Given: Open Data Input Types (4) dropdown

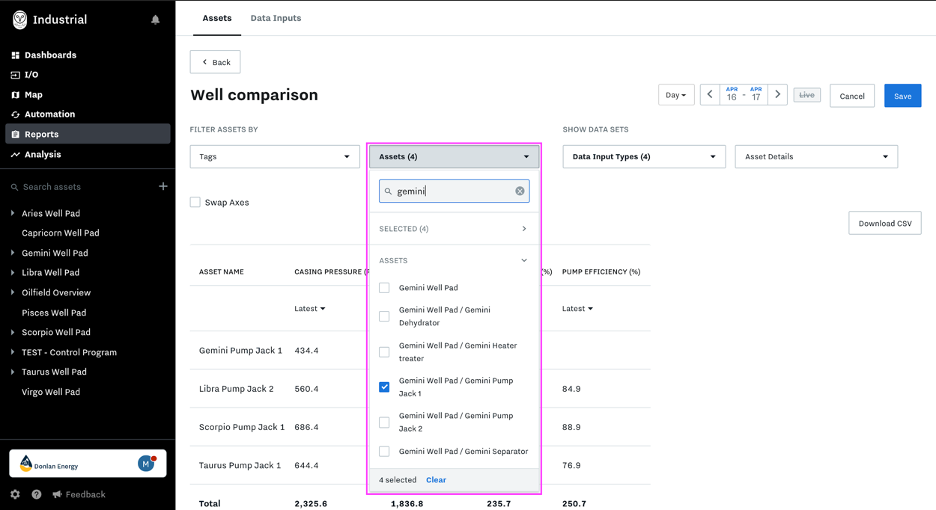Looking at the screenshot, I should [644, 156].
